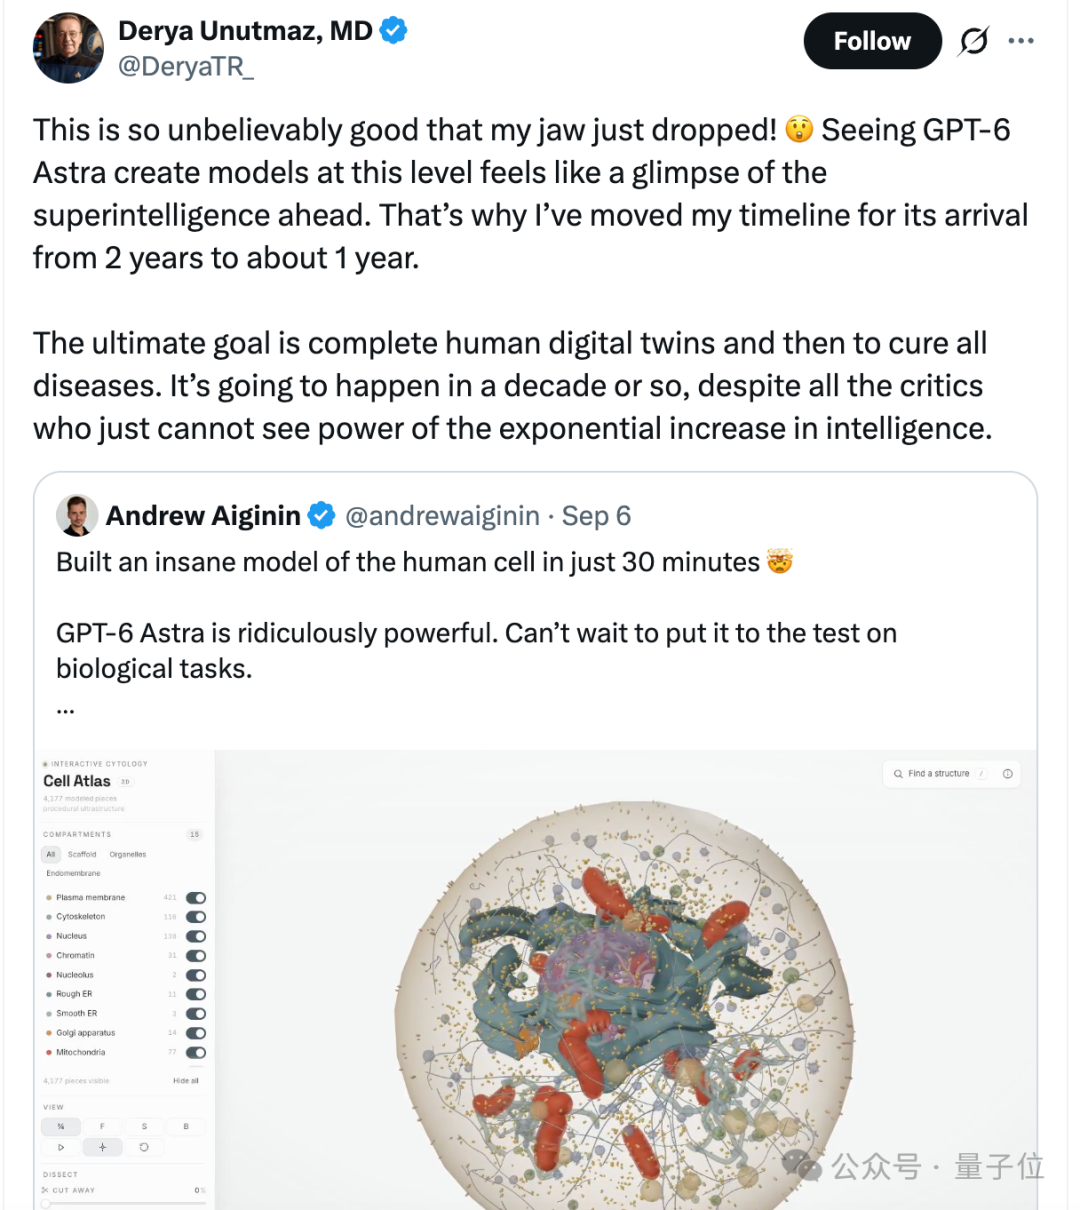Image resolution: width=1080 pixels, height=1210 pixels.
Task: Click the reset rotation view icon
Action: (144, 1147)
